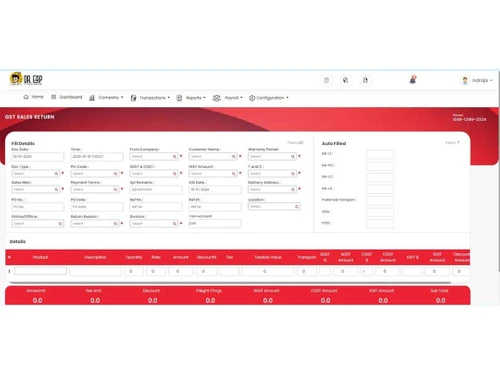Image resolution: width=500 pixels, height=375 pixels.
Task: Open Dashboard from the navigation bar
Action: [67, 97]
